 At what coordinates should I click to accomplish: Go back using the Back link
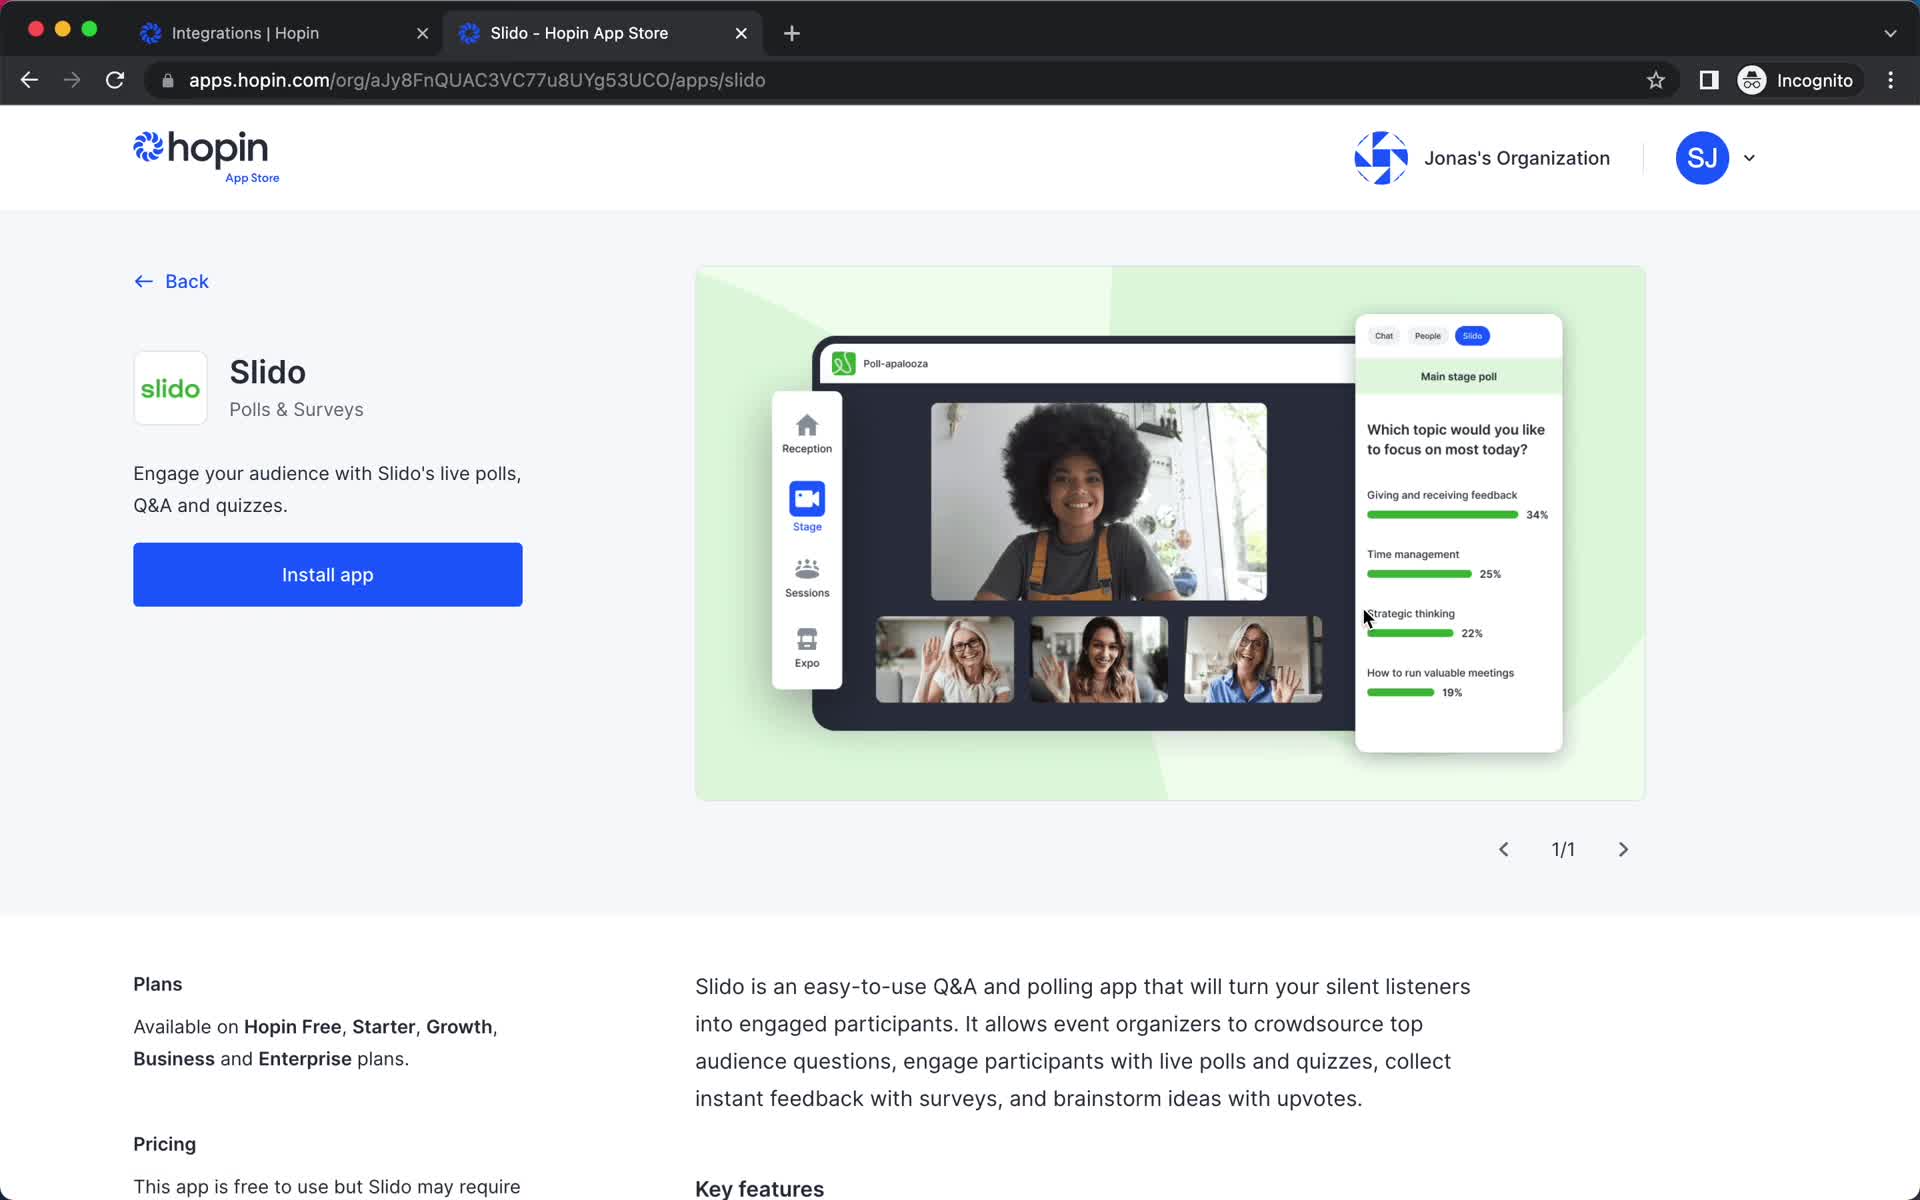(x=171, y=281)
